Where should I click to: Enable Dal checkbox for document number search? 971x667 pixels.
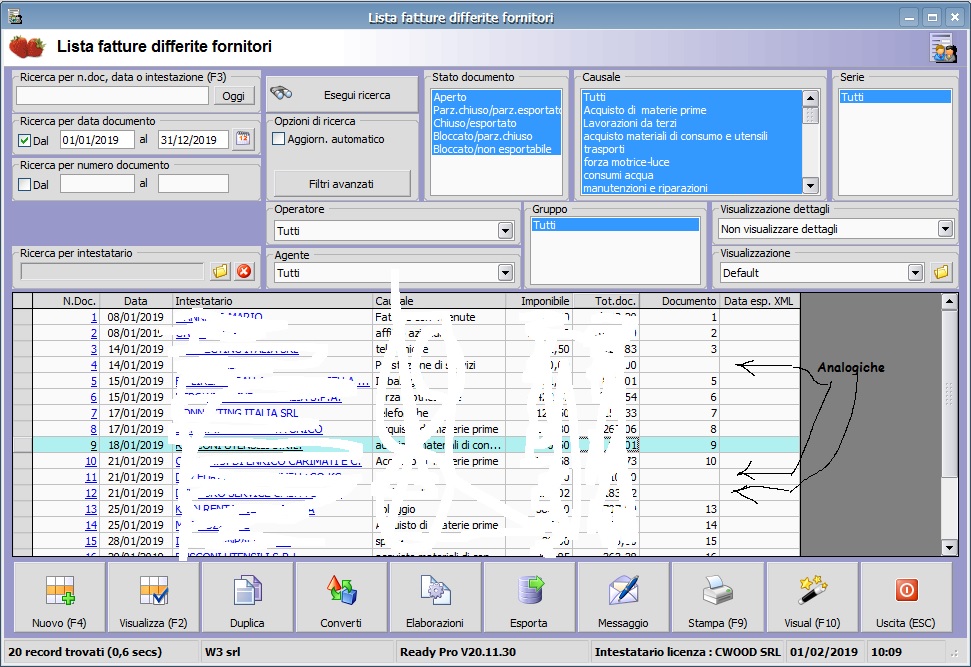point(25,184)
